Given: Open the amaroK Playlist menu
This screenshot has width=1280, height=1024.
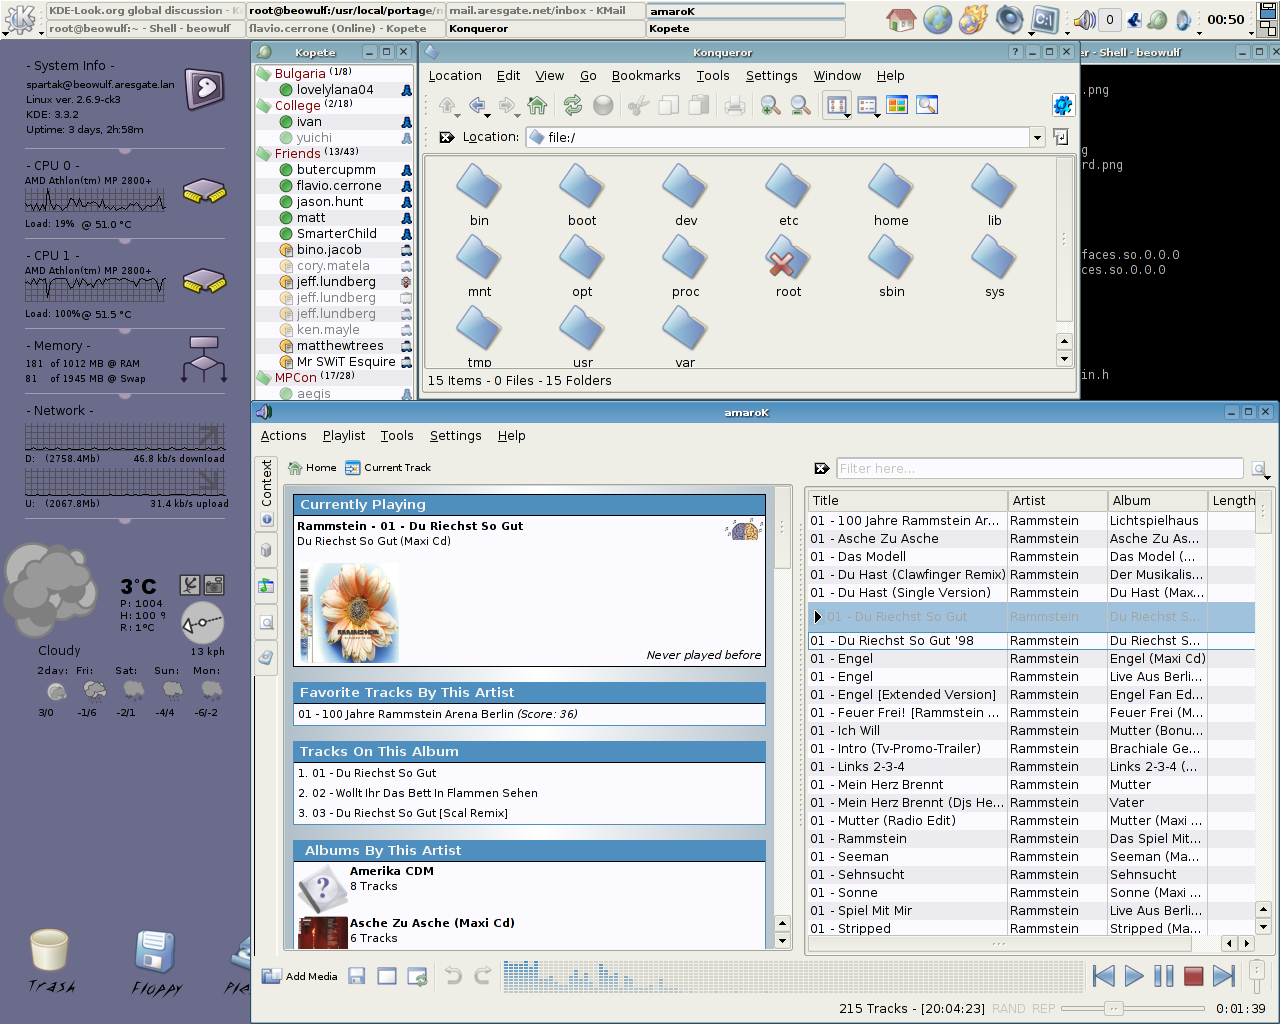Looking at the screenshot, I should pos(344,436).
